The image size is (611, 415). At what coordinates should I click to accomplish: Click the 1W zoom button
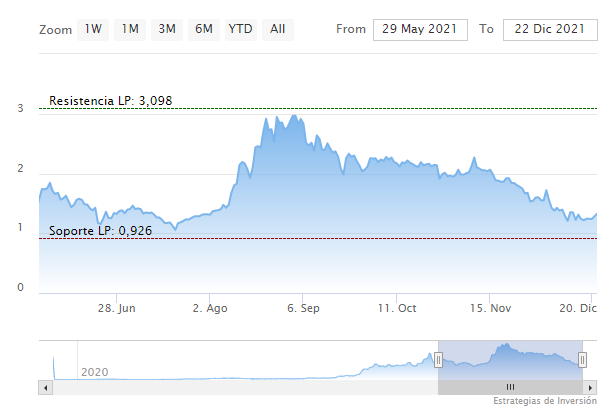point(93,29)
